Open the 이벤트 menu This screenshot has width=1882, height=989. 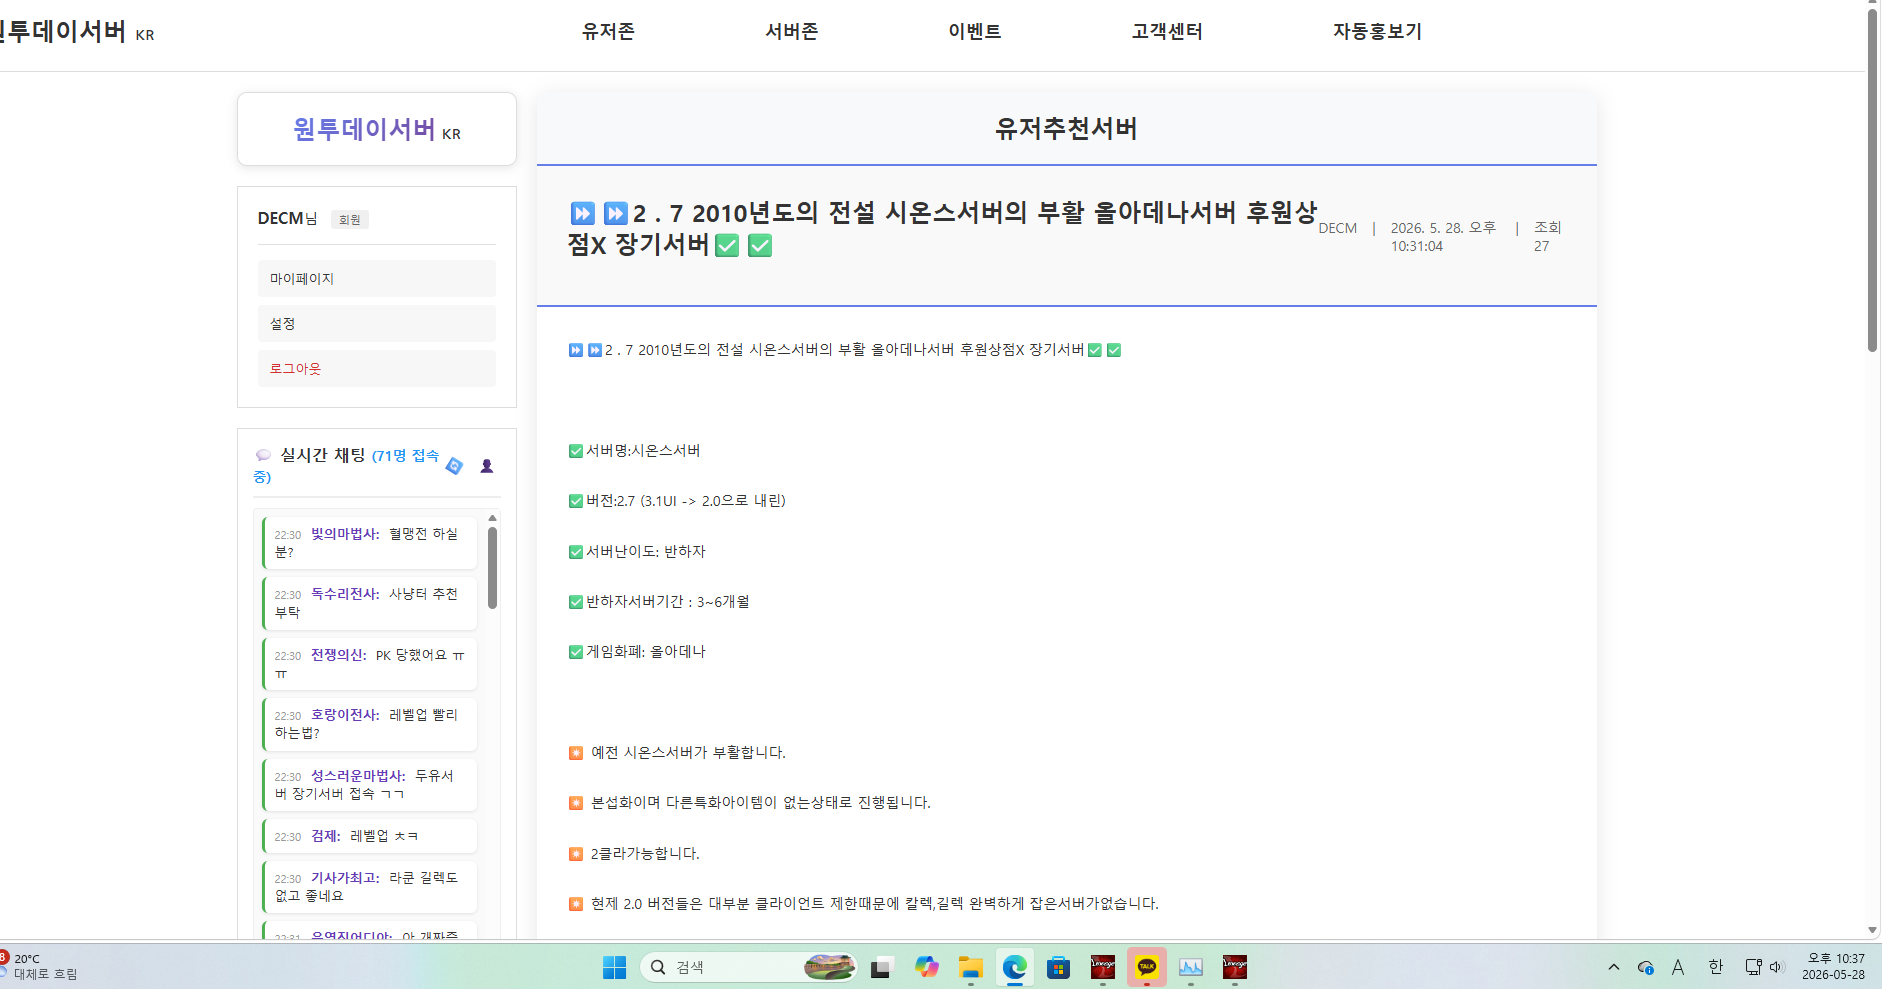click(975, 32)
